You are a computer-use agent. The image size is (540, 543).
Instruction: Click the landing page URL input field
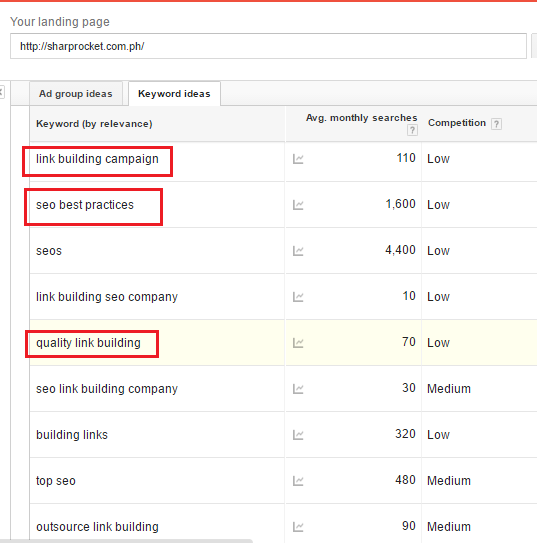(268, 46)
